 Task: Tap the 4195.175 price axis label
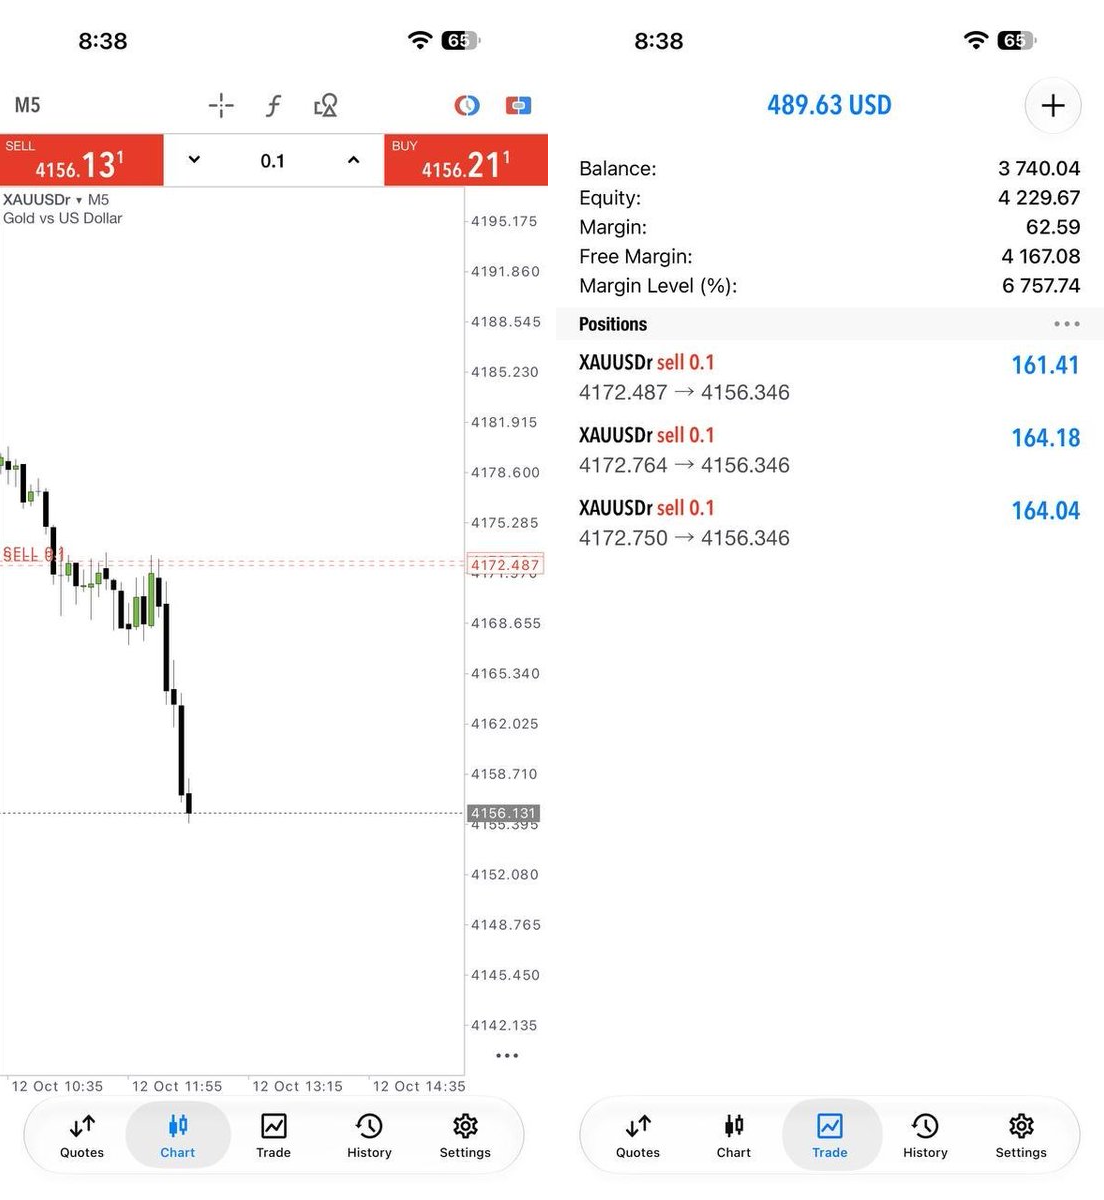[505, 221]
